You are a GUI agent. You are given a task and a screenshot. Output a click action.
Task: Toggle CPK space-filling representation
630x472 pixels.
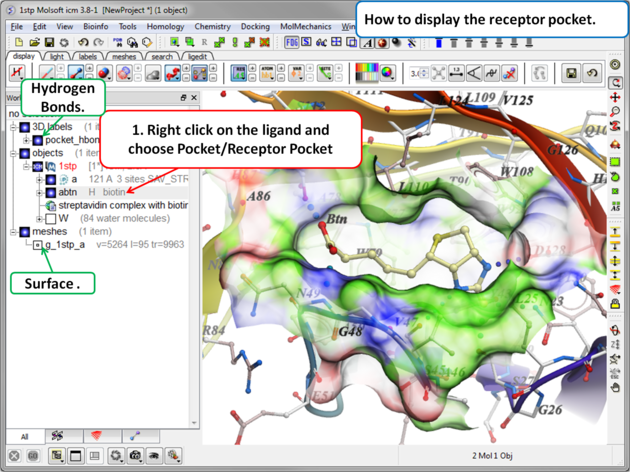tap(104, 74)
